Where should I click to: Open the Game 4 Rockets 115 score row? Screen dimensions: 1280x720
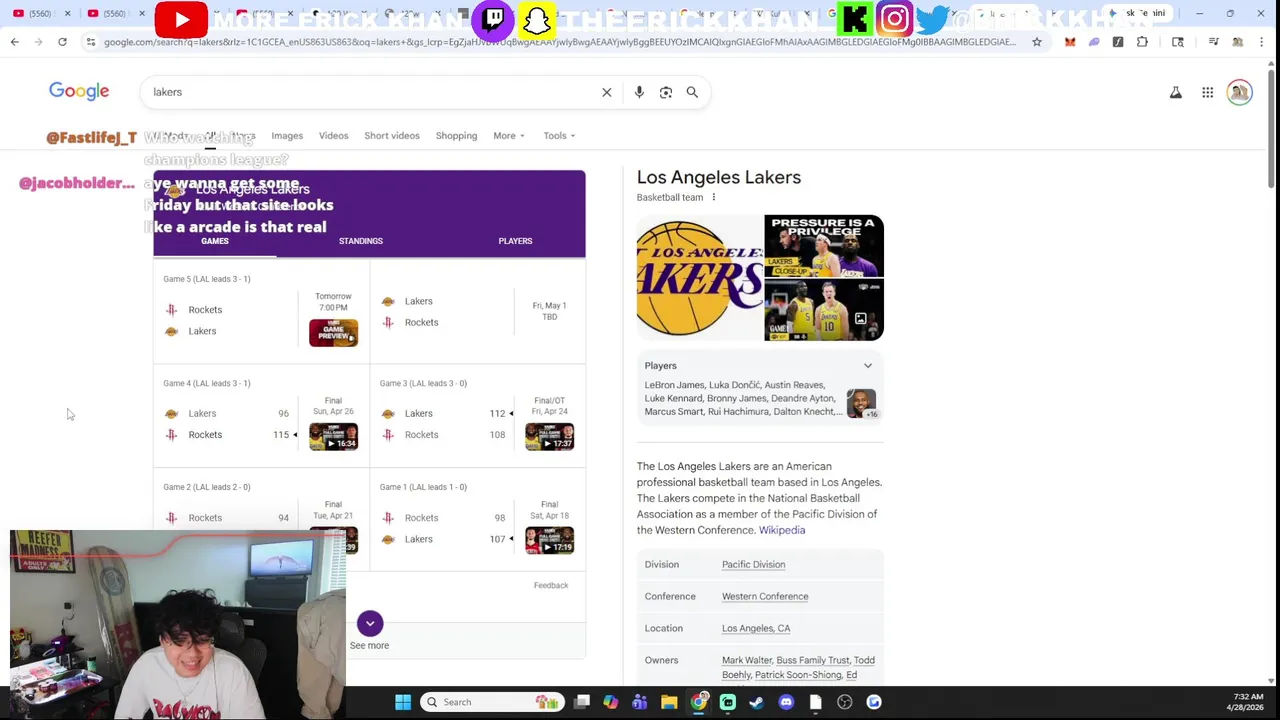(231, 435)
